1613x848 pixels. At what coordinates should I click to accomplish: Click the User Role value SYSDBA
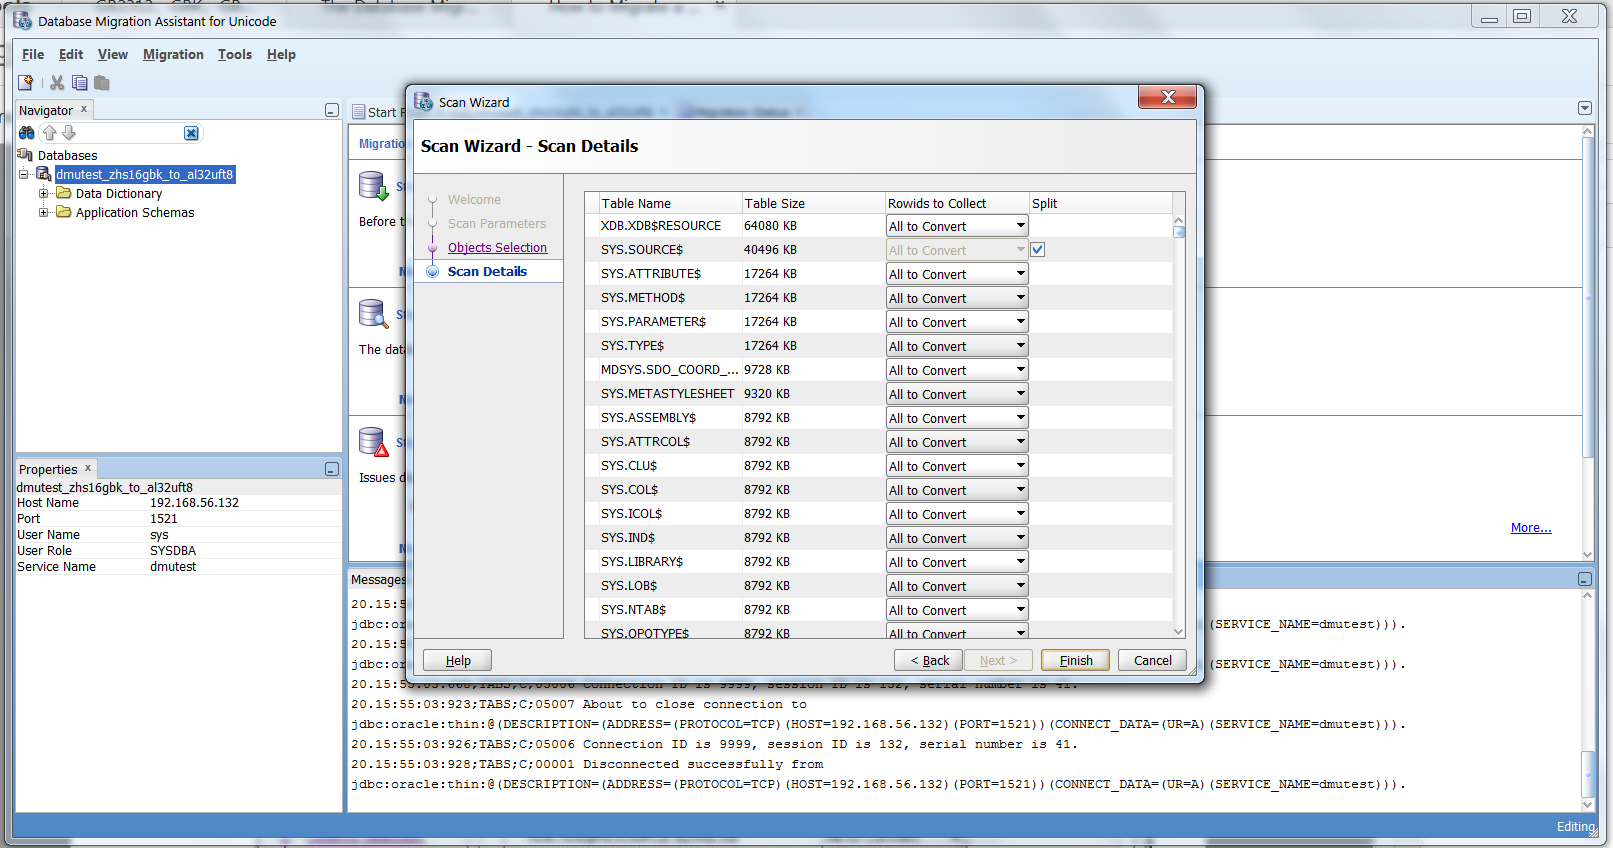(173, 550)
